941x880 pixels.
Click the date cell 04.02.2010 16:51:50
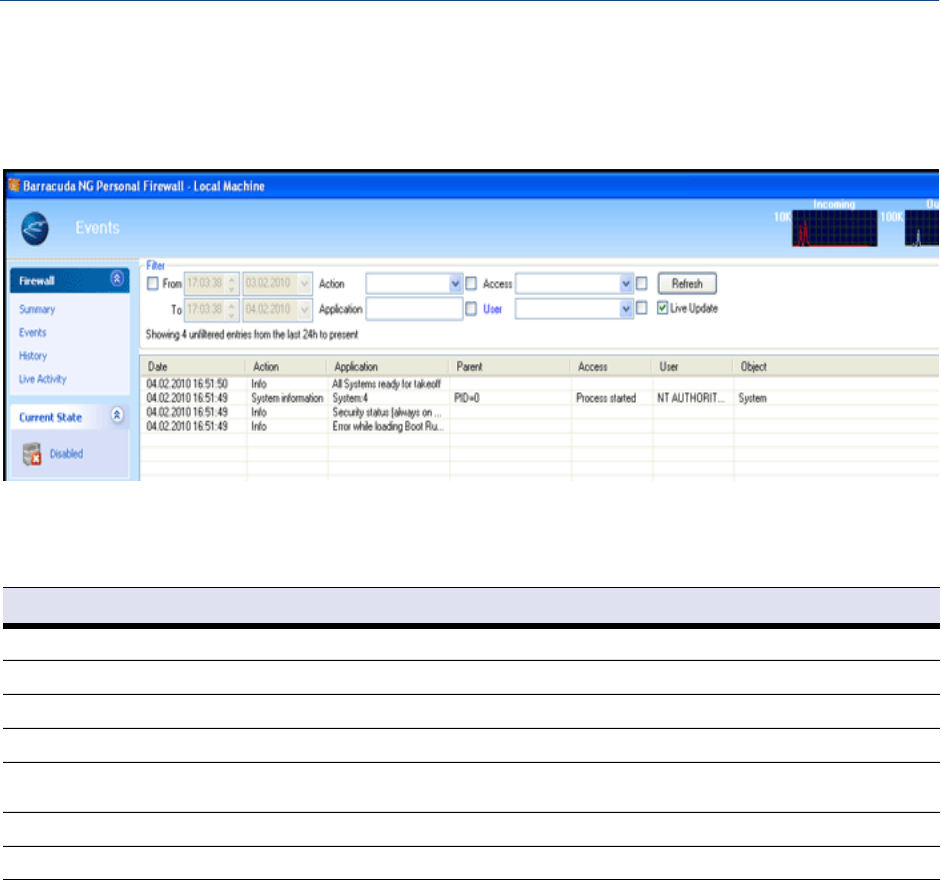pos(187,384)
